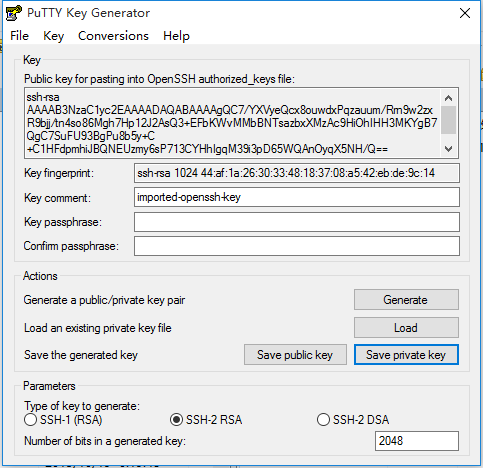Click Load to open existing private key
This screenshot has width=483, height=468.
(x=406, y=328)
